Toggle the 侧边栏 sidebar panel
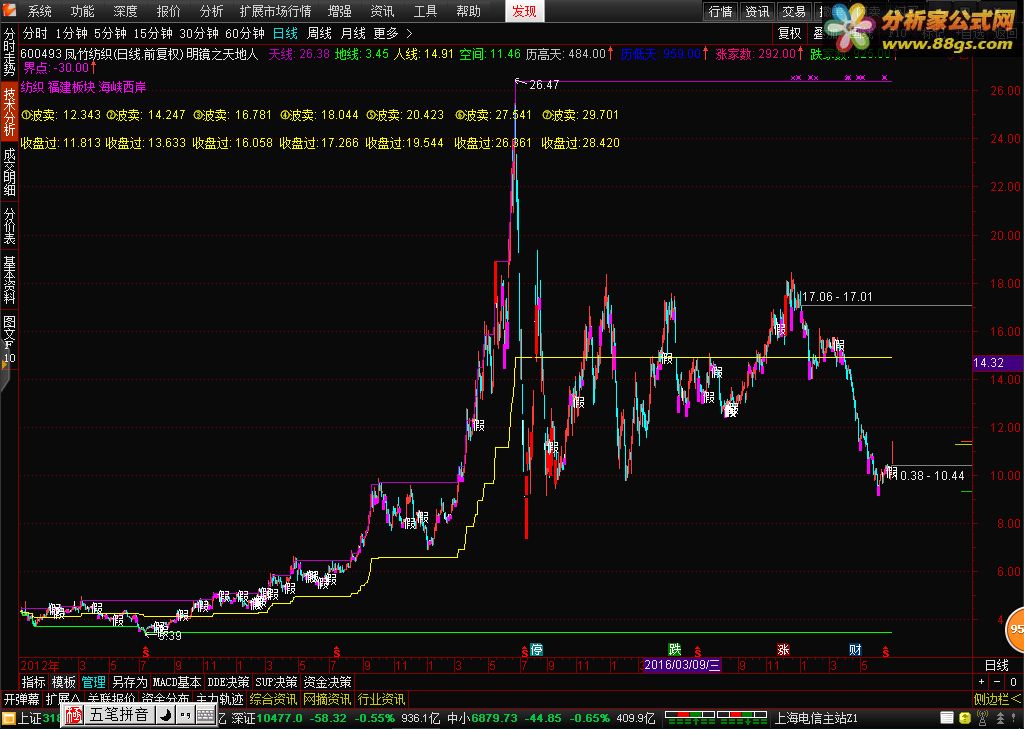Image resolution: width=1024 pixels, height=729 pixels. click(x=997, y=699)
